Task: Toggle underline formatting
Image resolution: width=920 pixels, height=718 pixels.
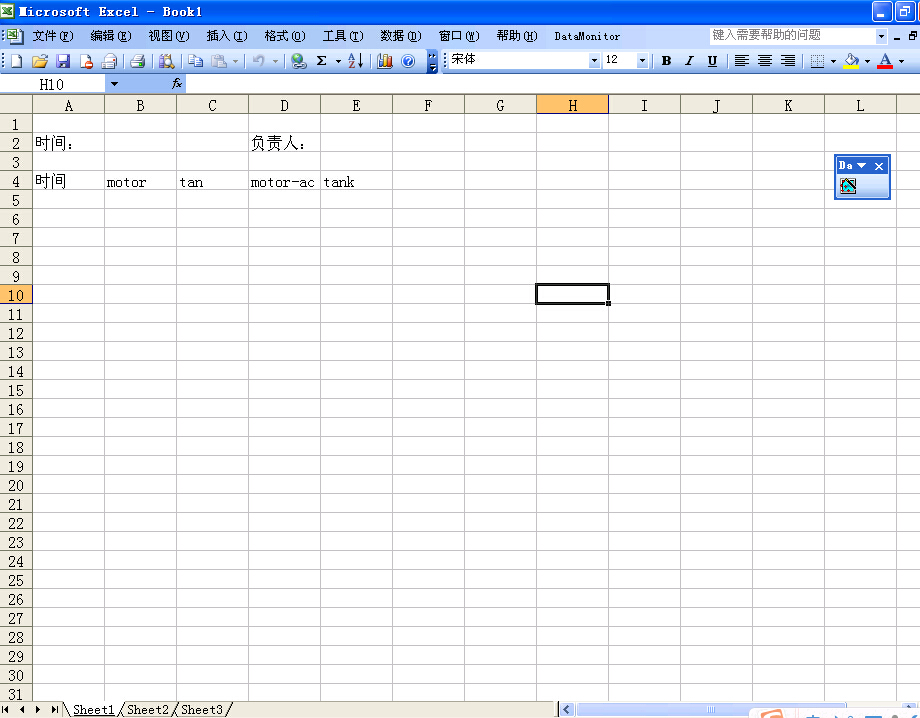Action: pos(712,60)
